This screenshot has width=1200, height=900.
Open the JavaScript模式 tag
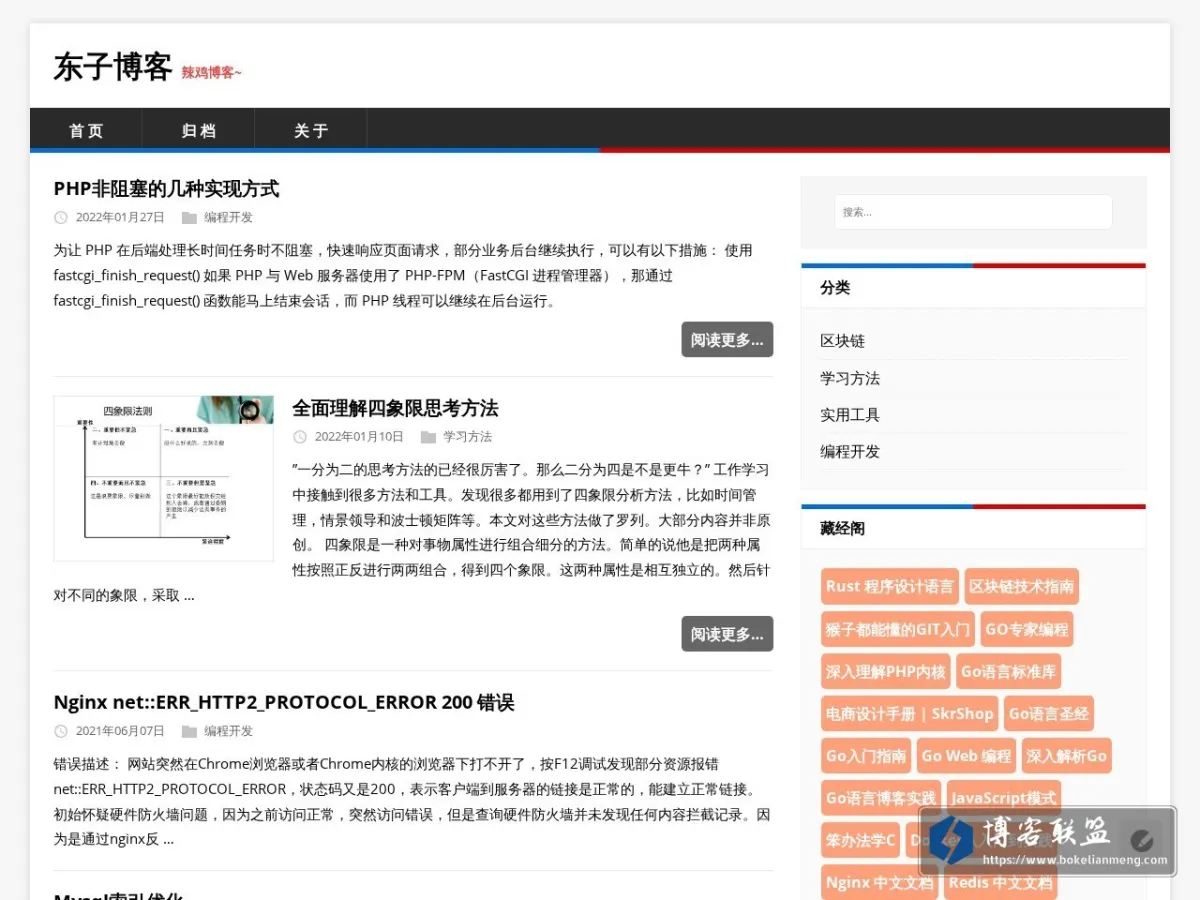(1003, 798)
